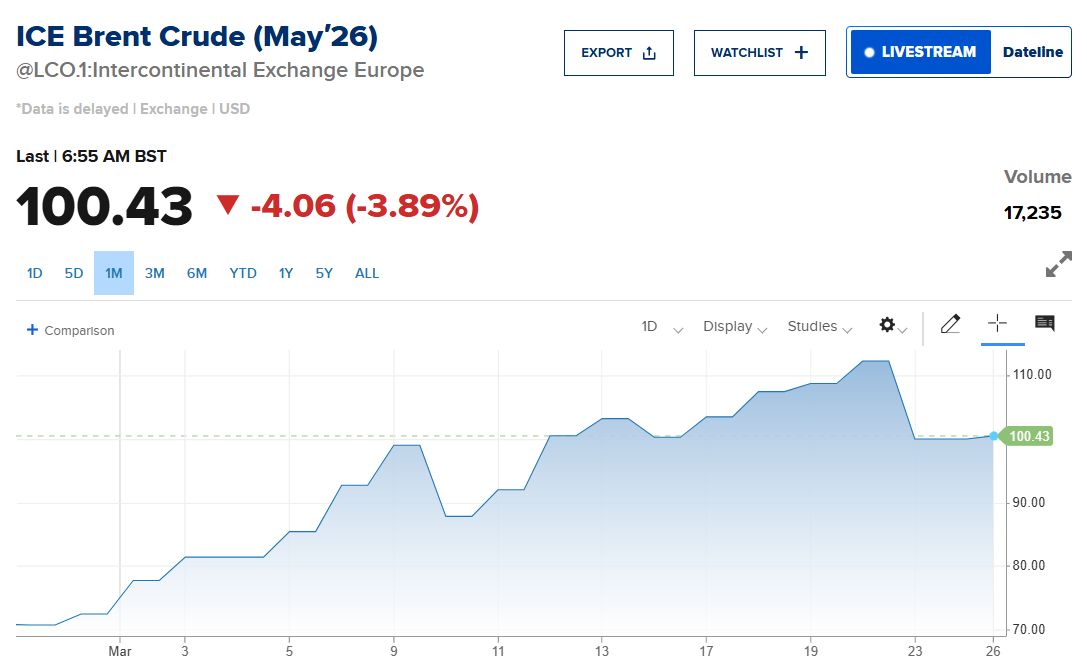Toggle the crosshair tool icon

[997, 323]
